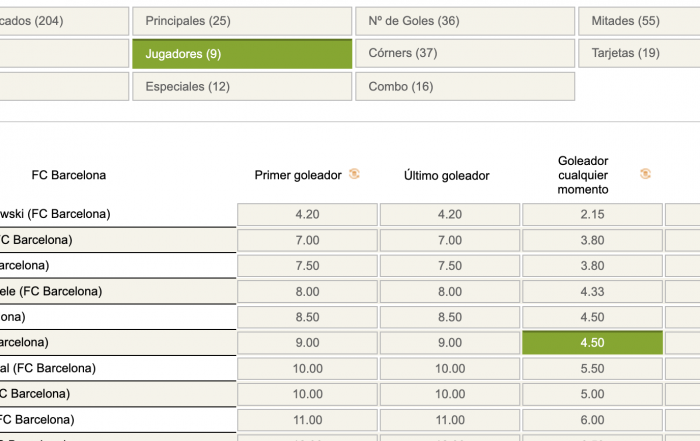The image size is (700, 441).
Task: Open the Tarjetas (19) tab
Action: point(638,53)
